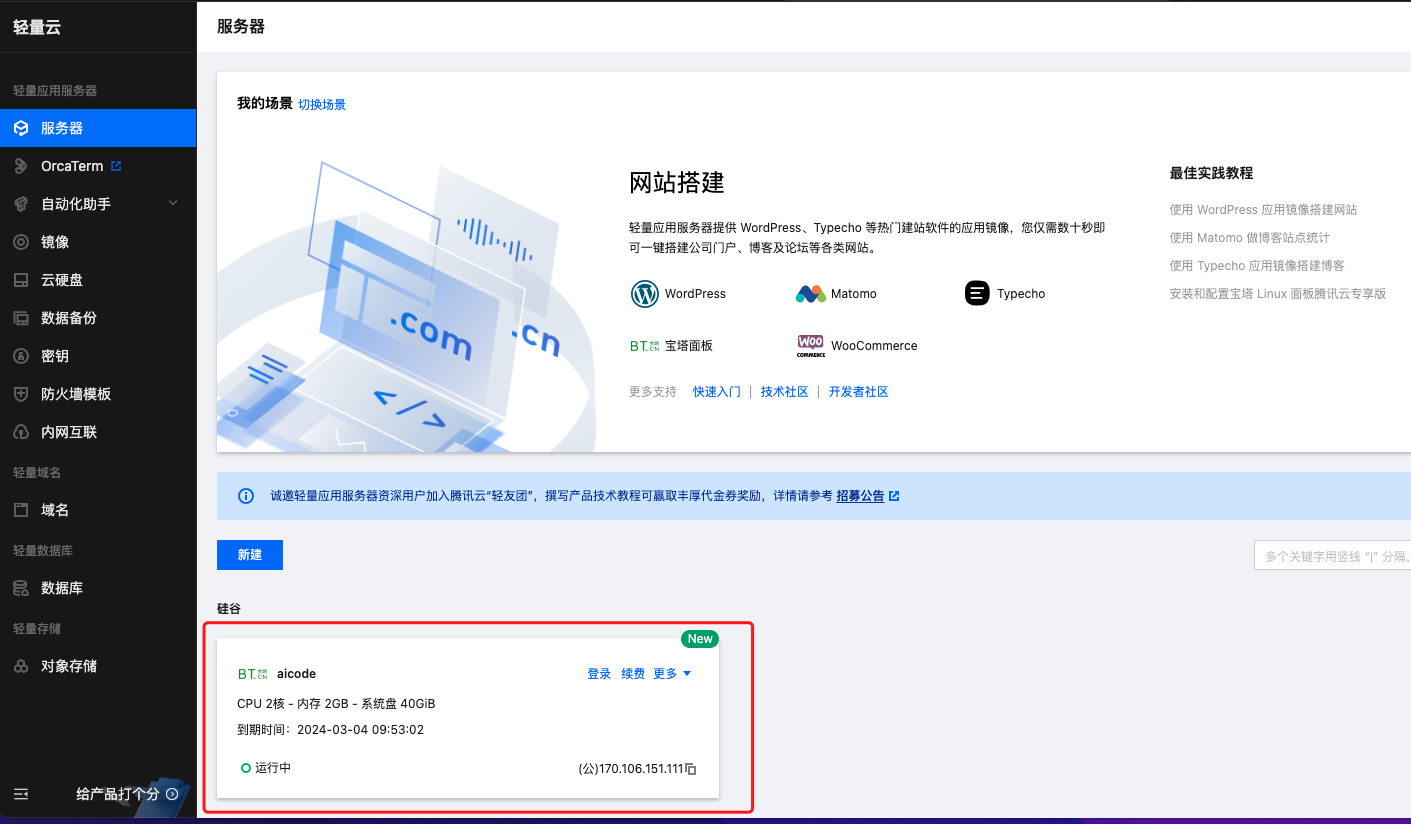Open the 更多 dropdown on aicode

pyautogui.click(x=672, y=674)
